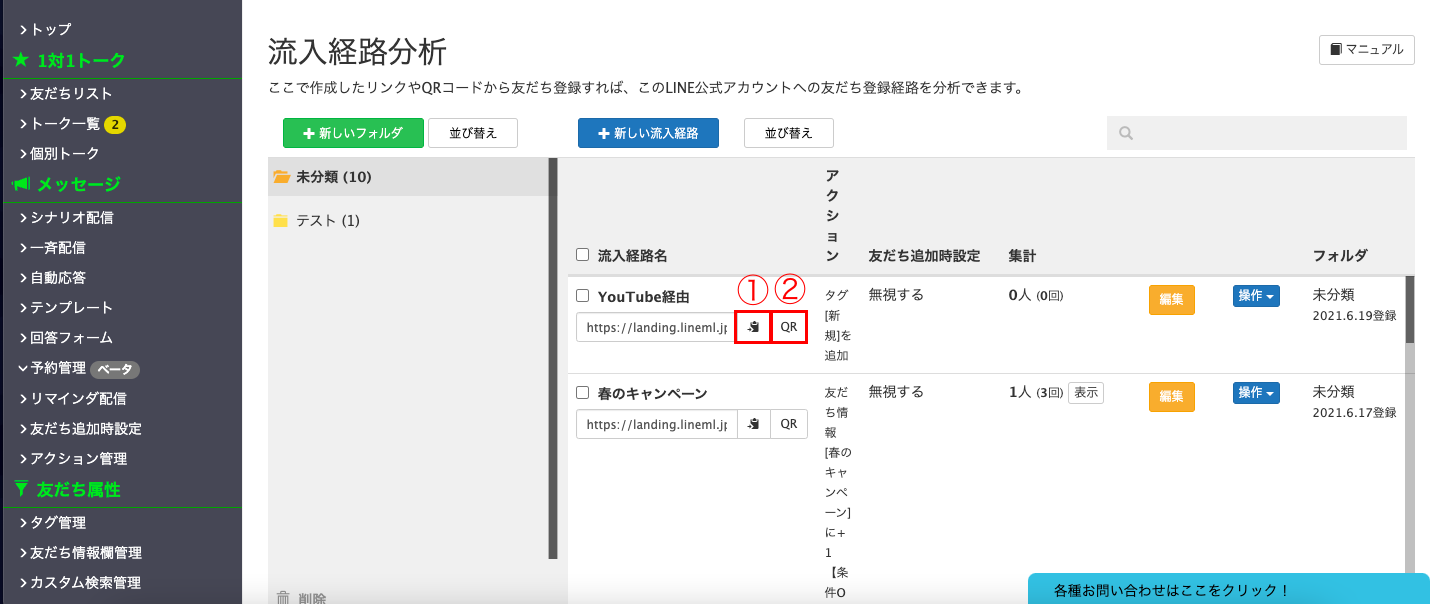The height and width of the screenshot is (604, 1439).
Task: Check the YouTube経由 row checkbox
Action: [583, 296]
